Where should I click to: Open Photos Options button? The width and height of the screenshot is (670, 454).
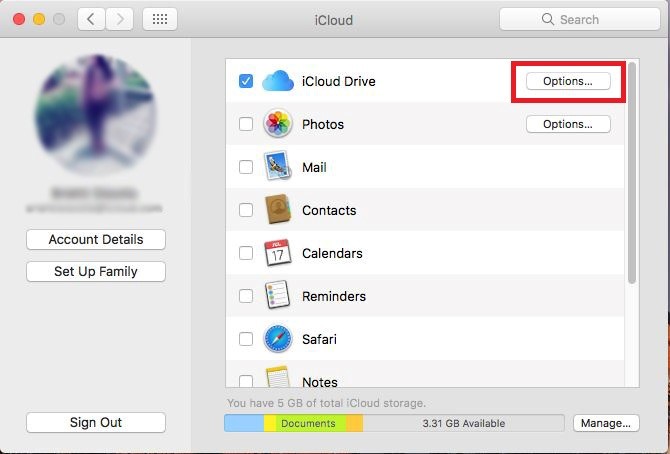coord(568,124)
